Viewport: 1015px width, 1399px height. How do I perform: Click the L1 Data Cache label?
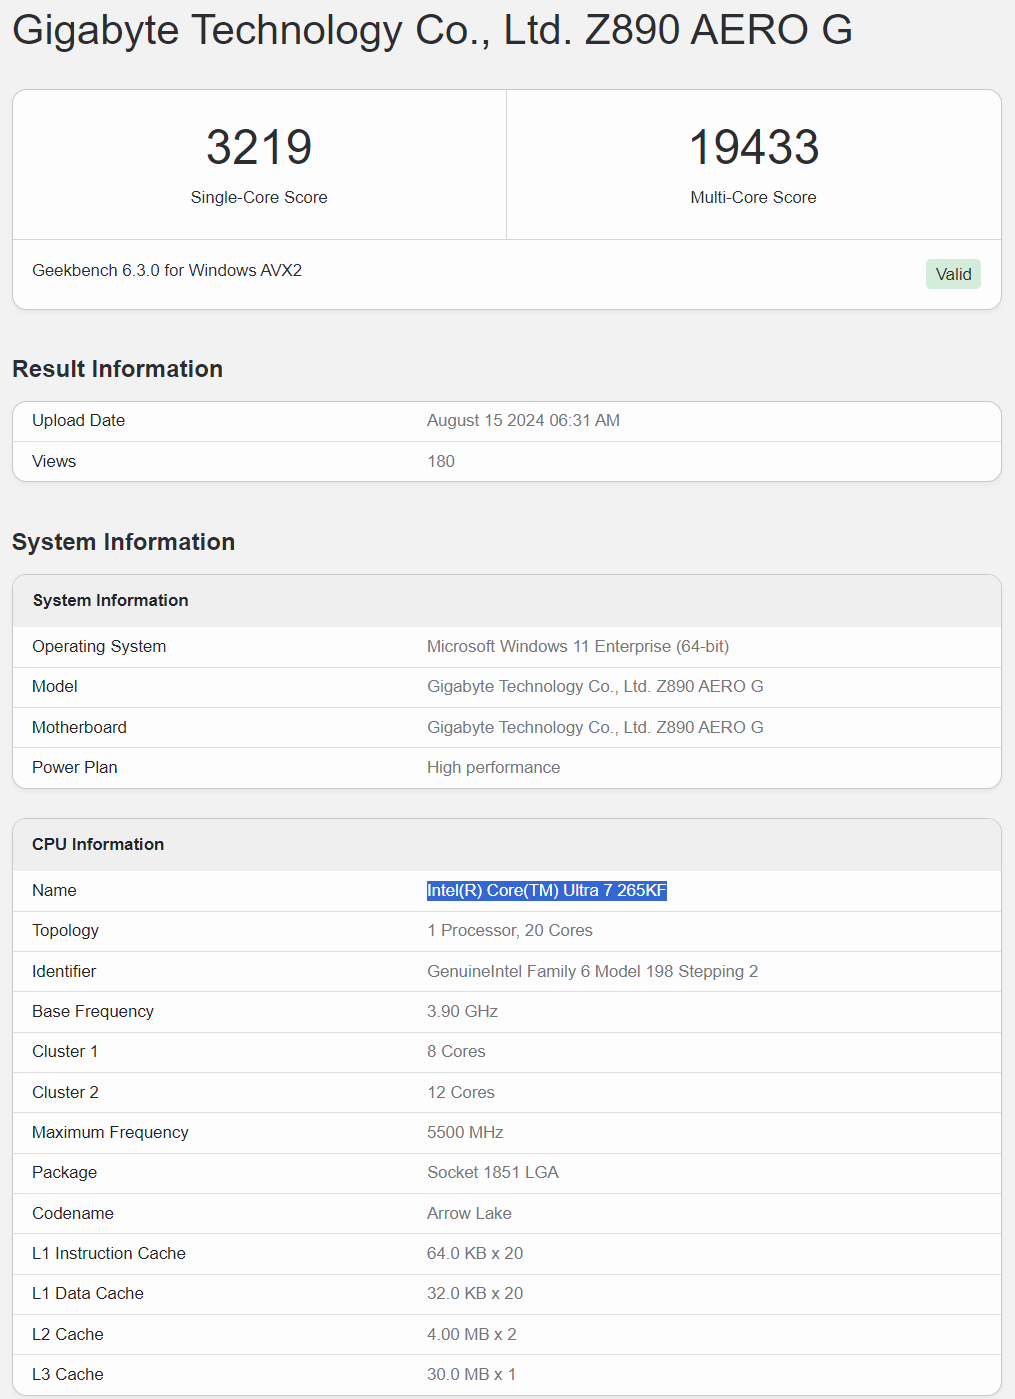pos(88,1293)
